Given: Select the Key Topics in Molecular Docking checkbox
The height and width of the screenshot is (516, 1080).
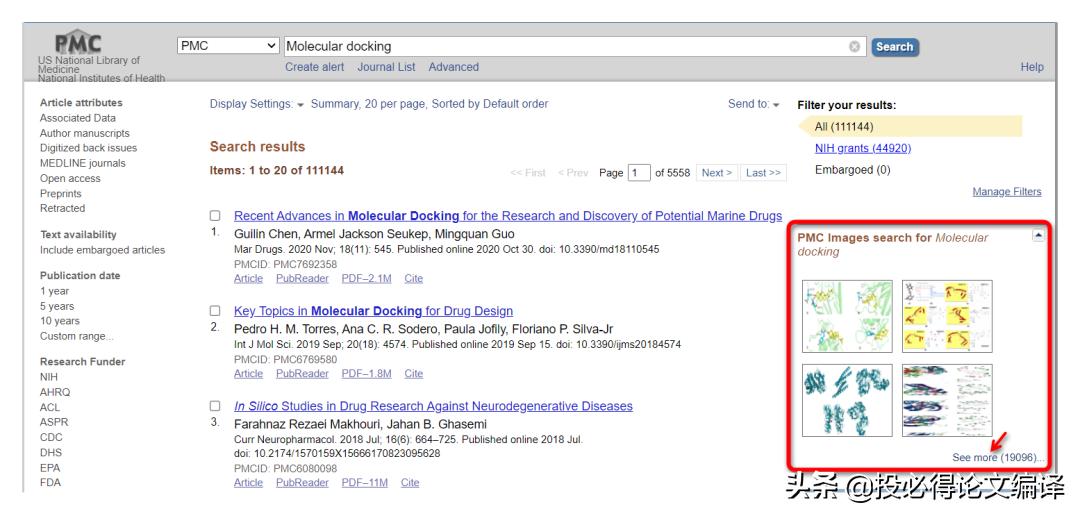Looking at the screenshot, I should tap(215, 311).
